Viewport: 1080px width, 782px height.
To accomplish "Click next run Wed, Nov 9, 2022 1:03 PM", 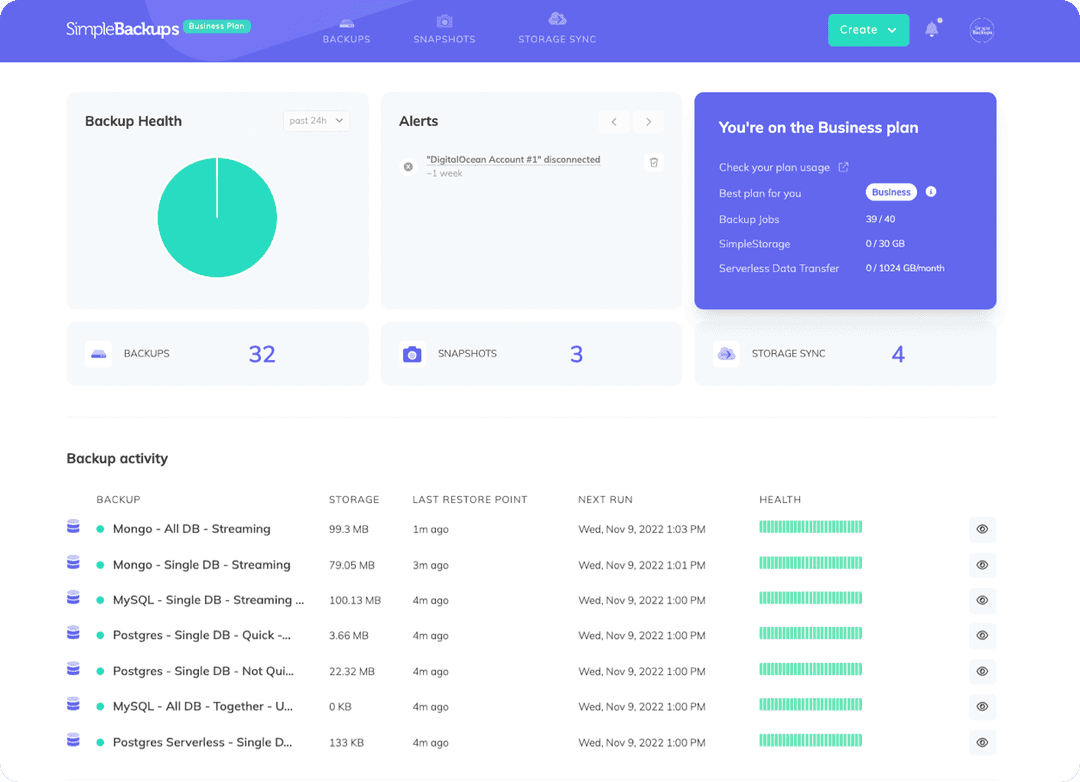I will click(642, 529).
